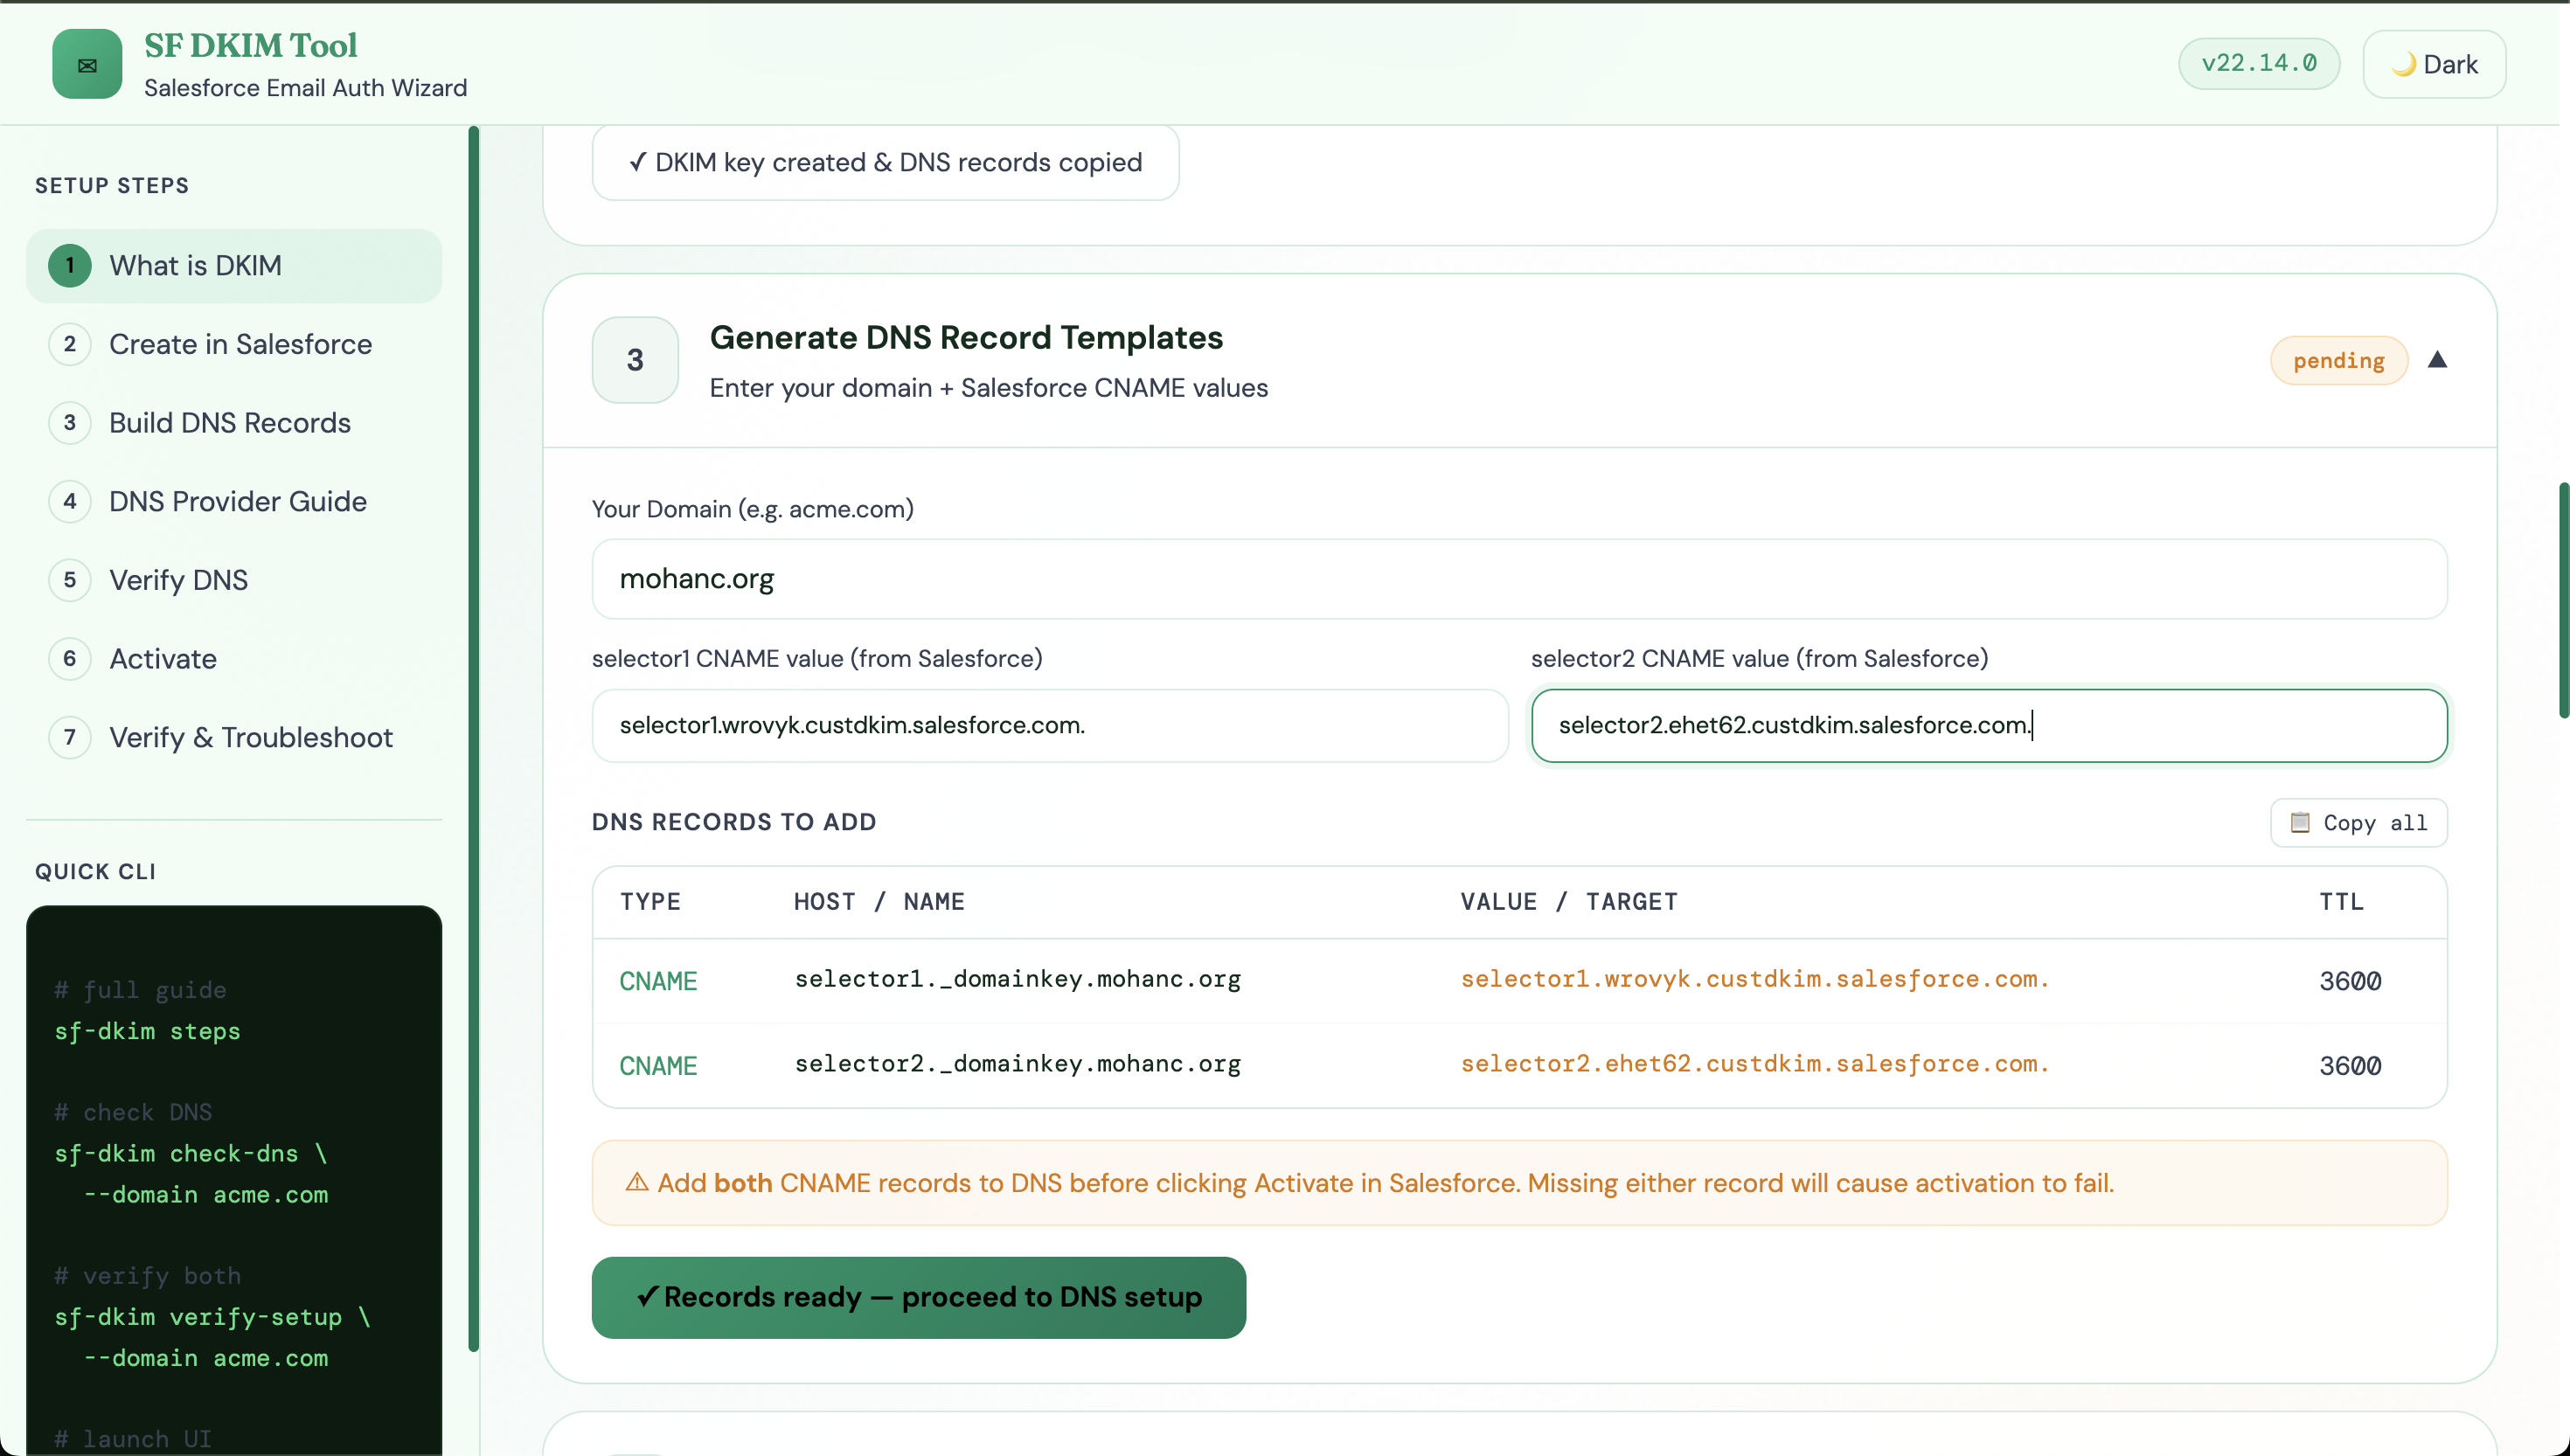Screen dimensions: 2570x1456
Task: Select the Build DNS Records step
Action: coord(229,423)
